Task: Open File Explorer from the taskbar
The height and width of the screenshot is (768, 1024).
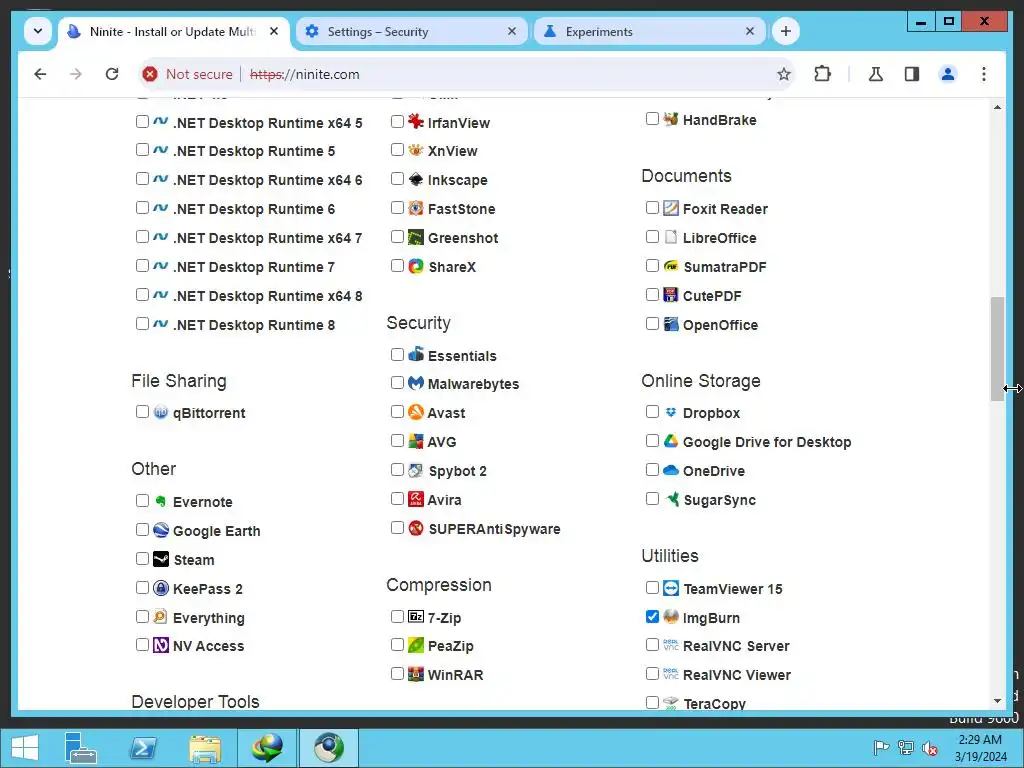Action: (x=205, y=748)
